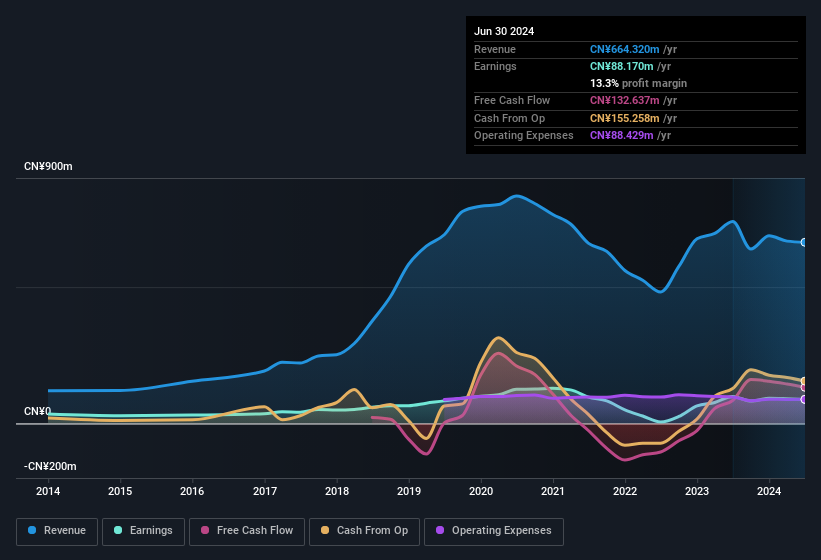Image resolution: width=821 pixels, height=560 pixels.
Task: Click the blue dot beside Revenue legend label
Action: (33, 531)
